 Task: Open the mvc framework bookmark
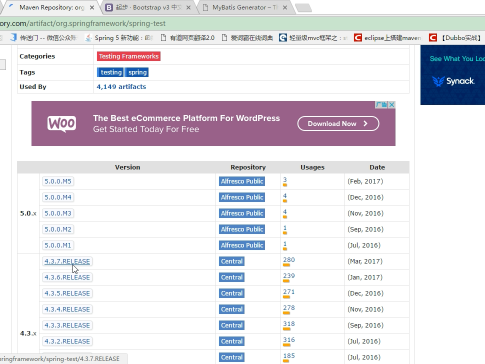coord(313,38)
